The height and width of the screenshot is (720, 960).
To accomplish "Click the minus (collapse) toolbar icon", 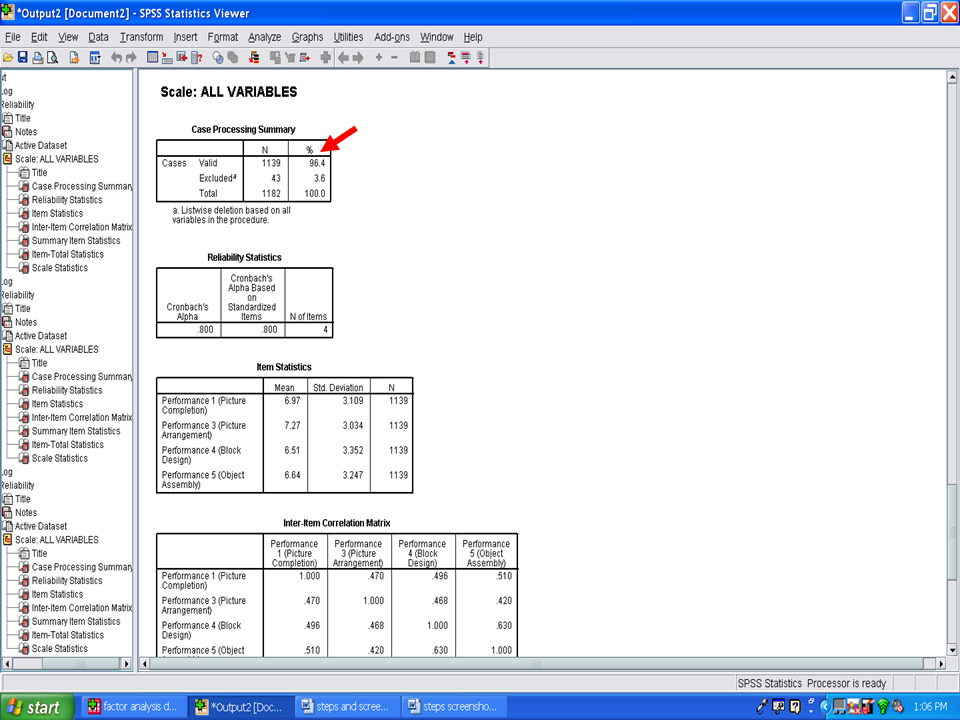I will [394, 58].
